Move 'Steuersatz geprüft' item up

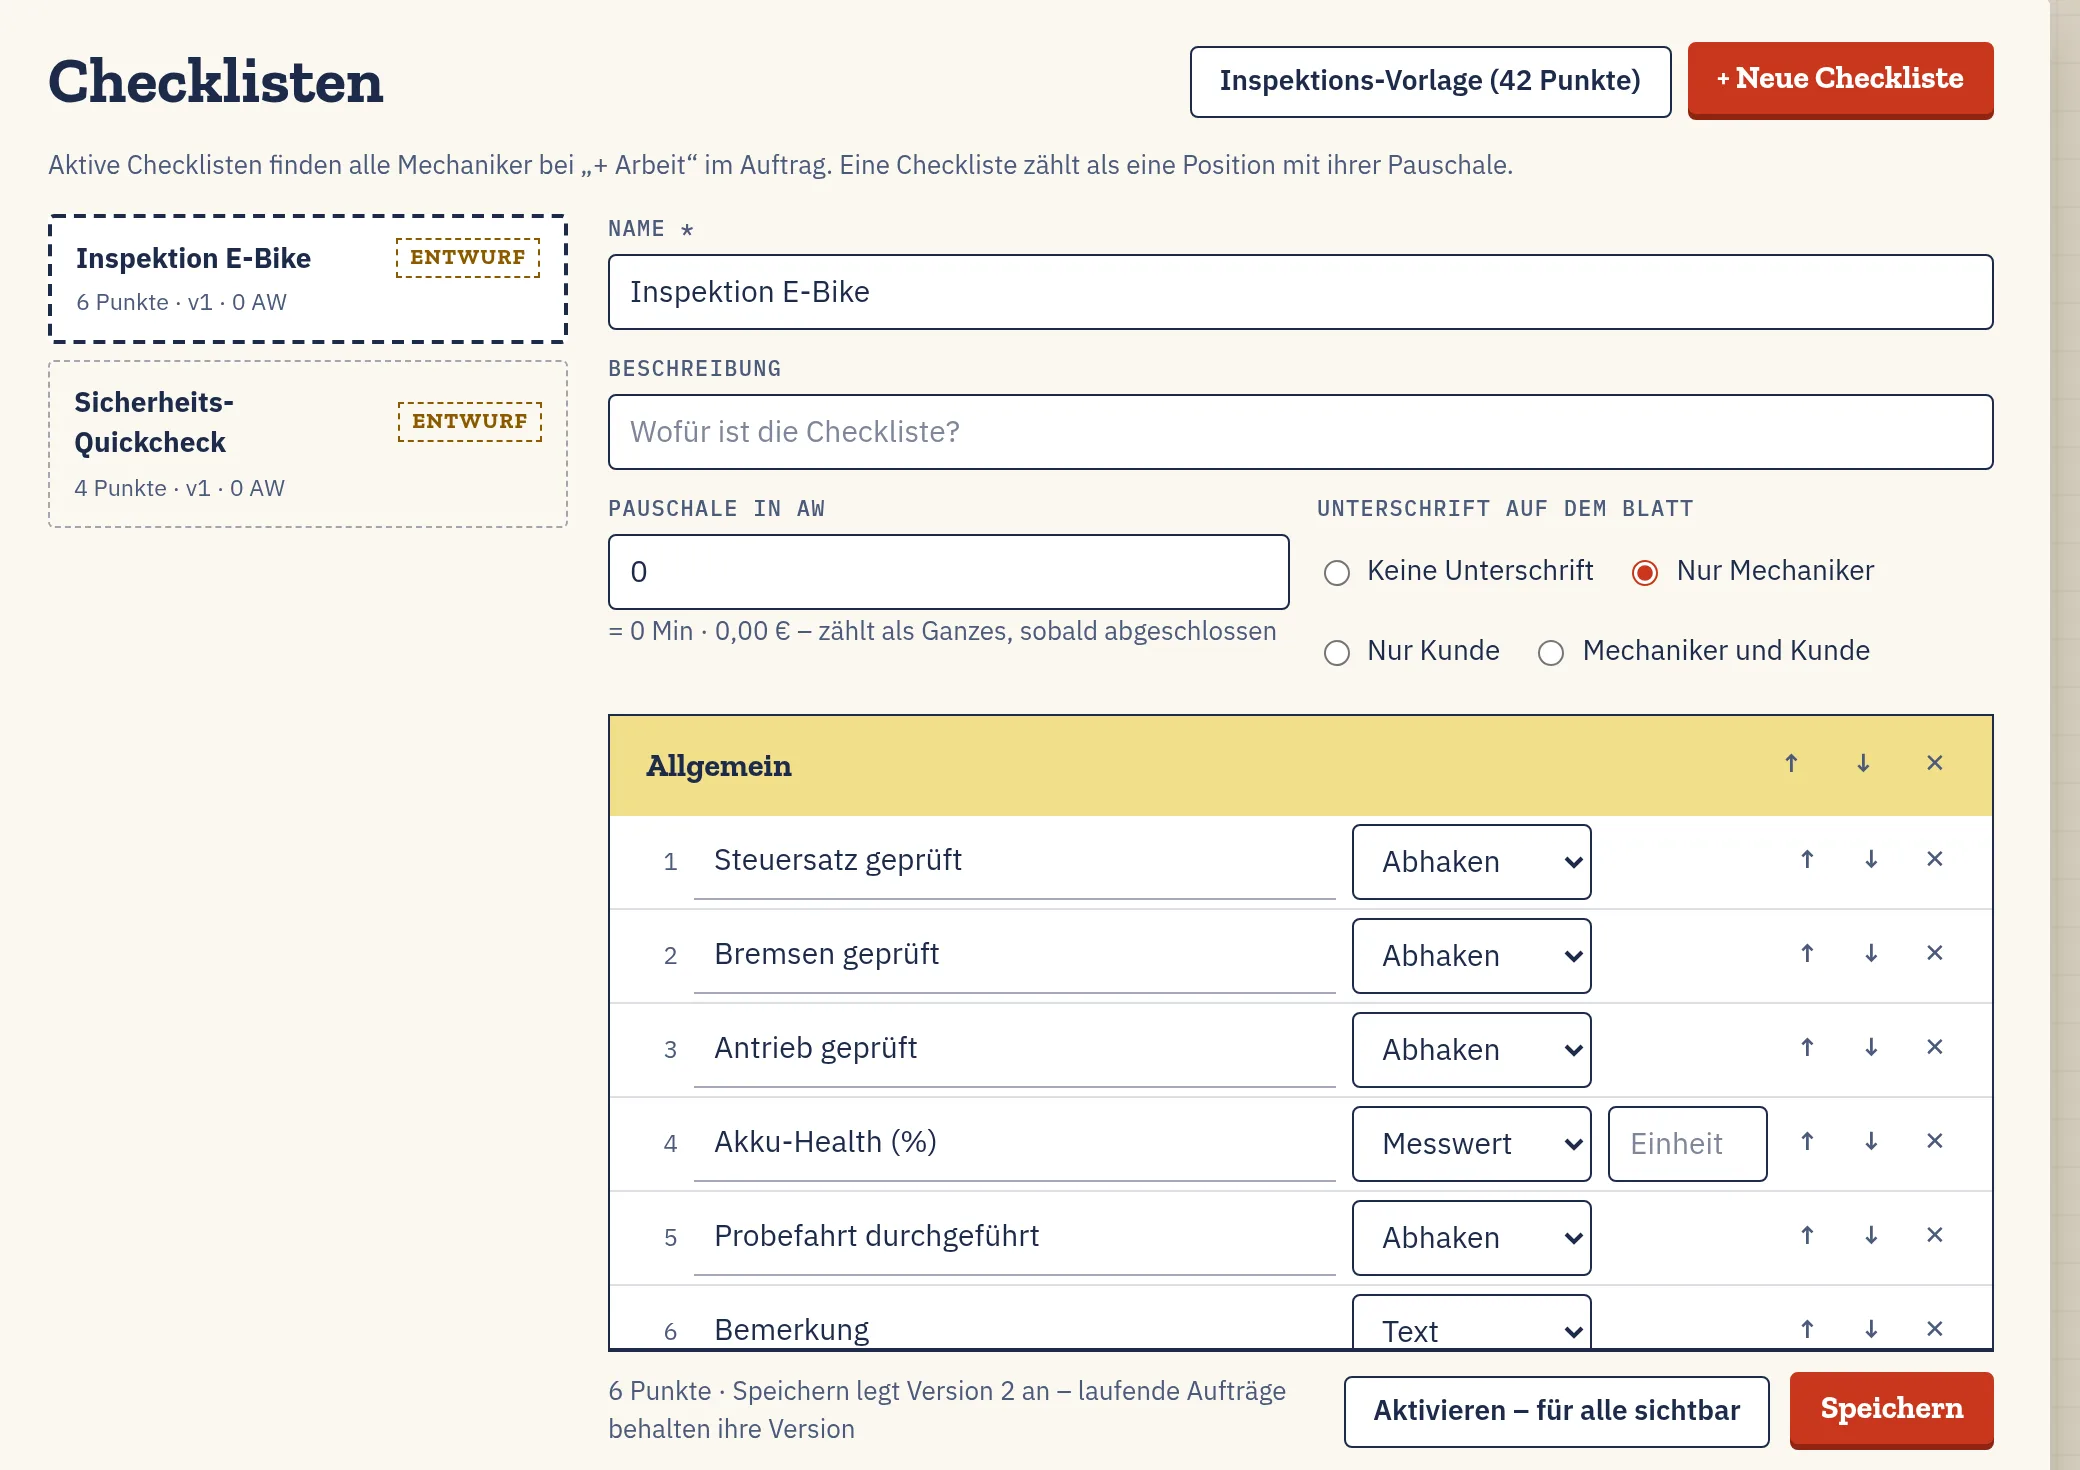click(1807, 860)
